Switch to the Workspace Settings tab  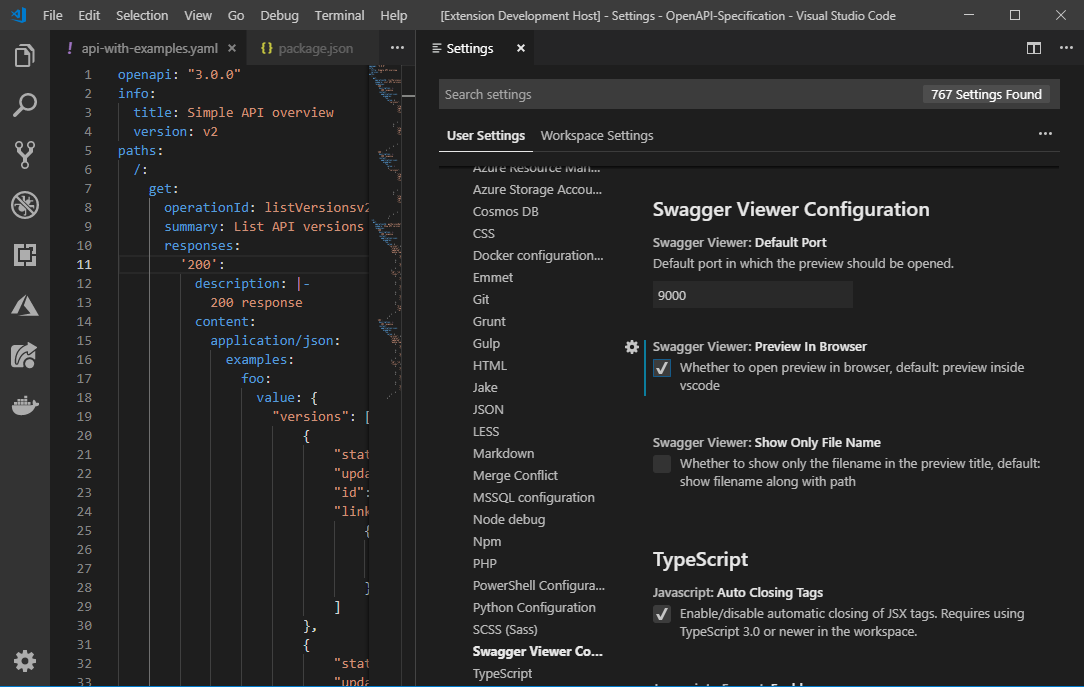pyautogui.click(x=596, y=135)
